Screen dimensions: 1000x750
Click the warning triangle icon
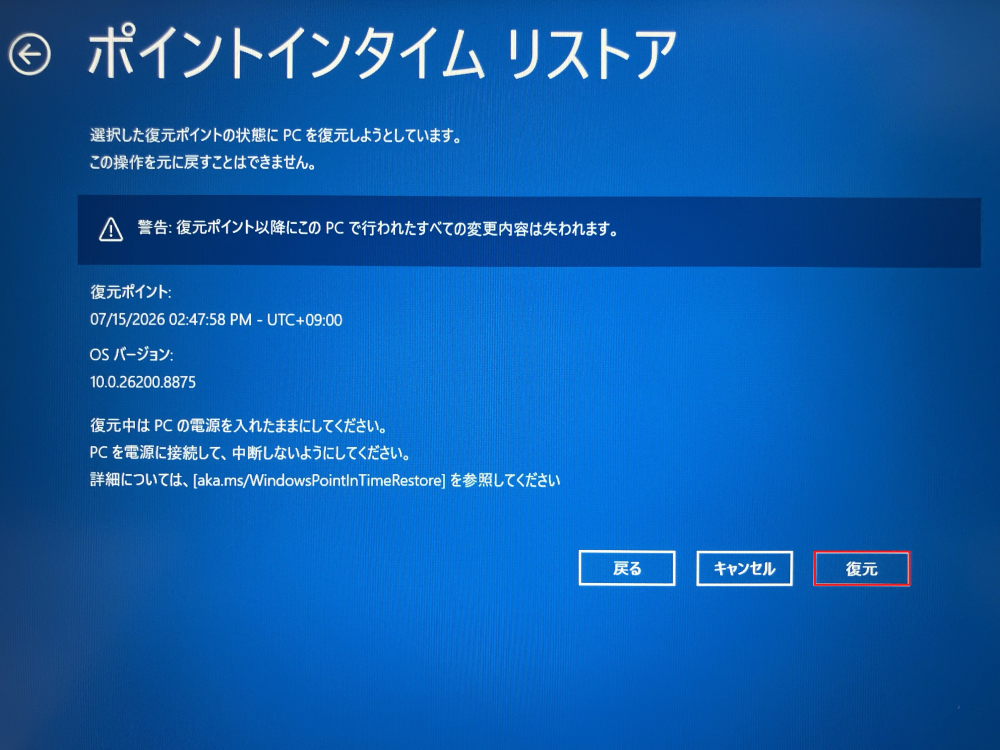click(x=111, y=230)
